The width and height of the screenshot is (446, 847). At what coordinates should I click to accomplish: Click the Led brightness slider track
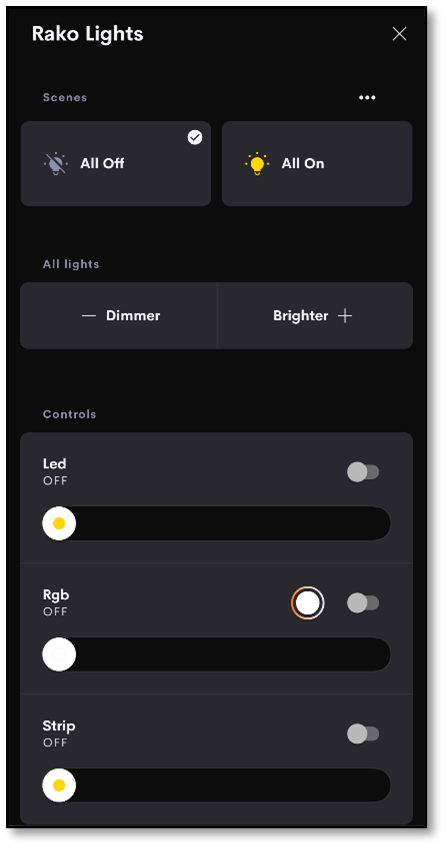pyautogui.click(x=217, y=523)
